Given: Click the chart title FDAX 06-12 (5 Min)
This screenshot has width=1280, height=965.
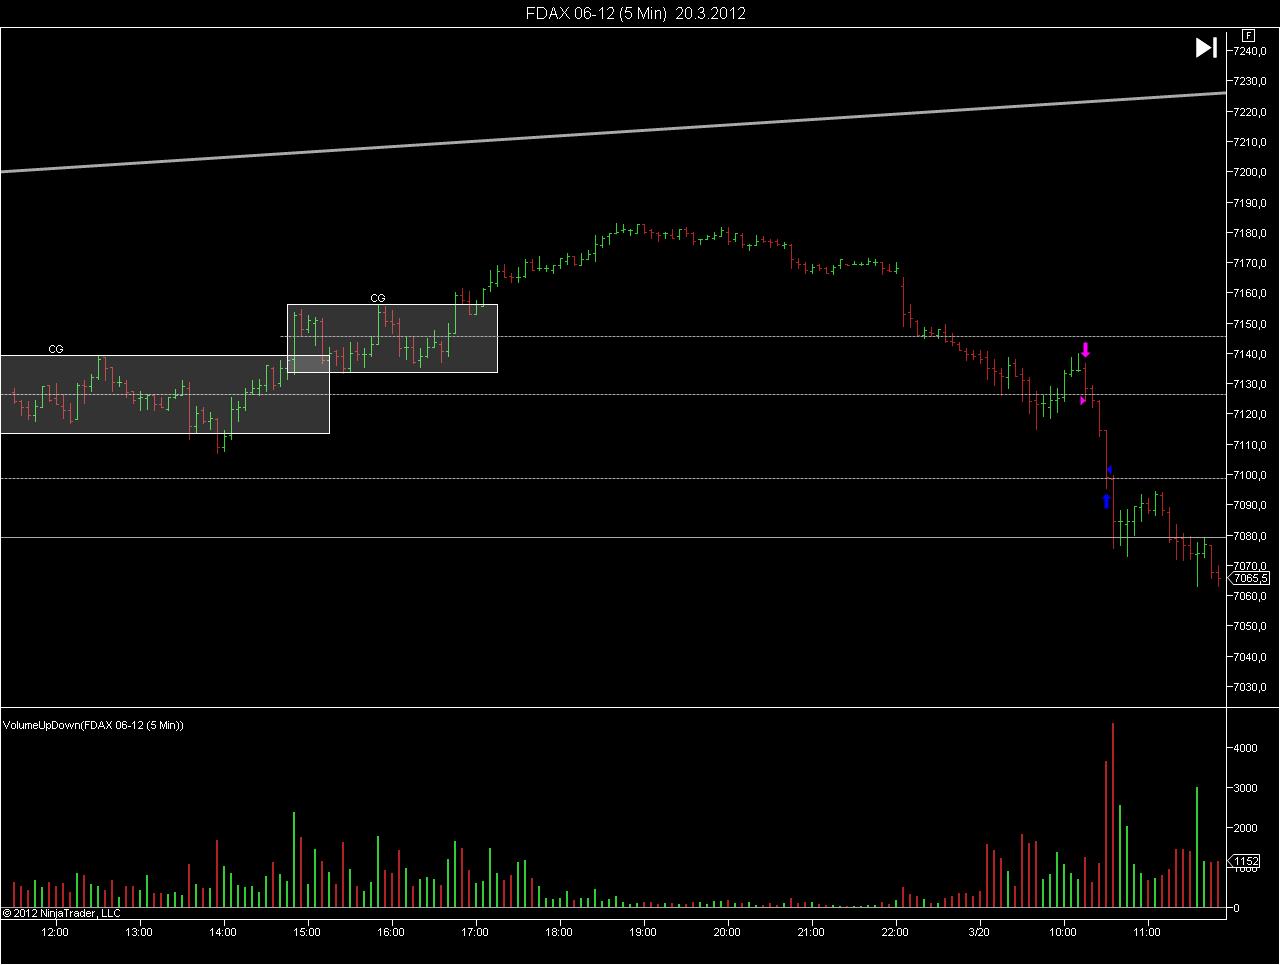Looking at the screenshot, I should click(x=596, y=13).
